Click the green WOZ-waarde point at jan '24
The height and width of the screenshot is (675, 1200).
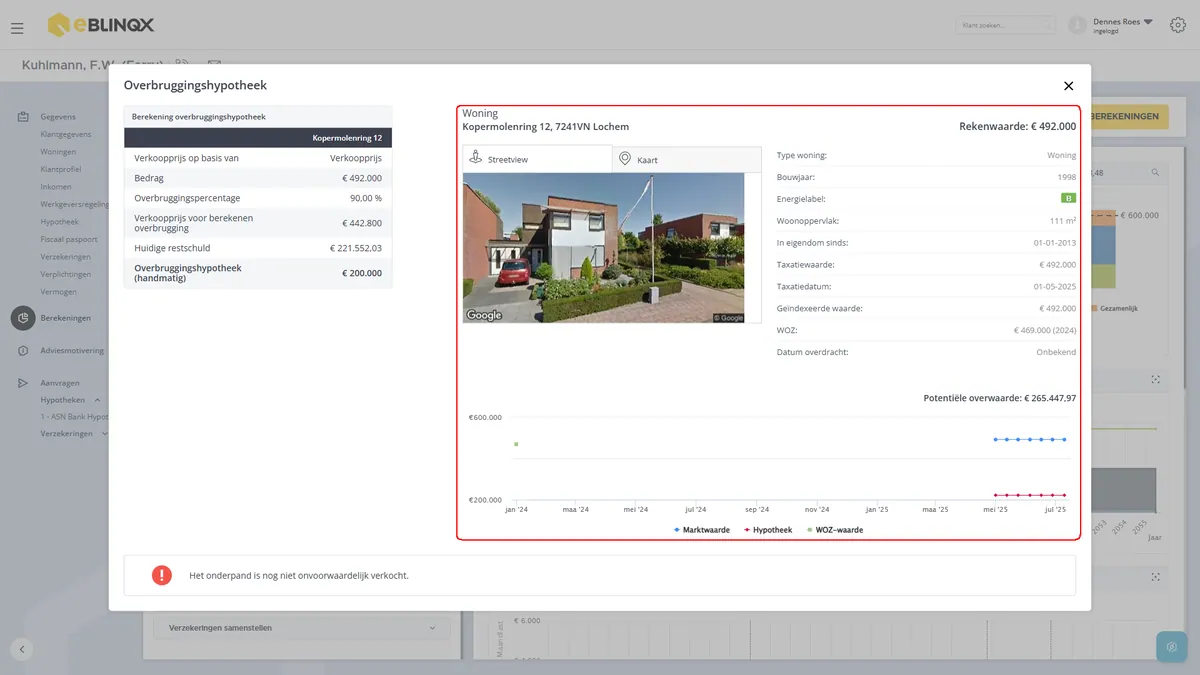pos(516,444)
